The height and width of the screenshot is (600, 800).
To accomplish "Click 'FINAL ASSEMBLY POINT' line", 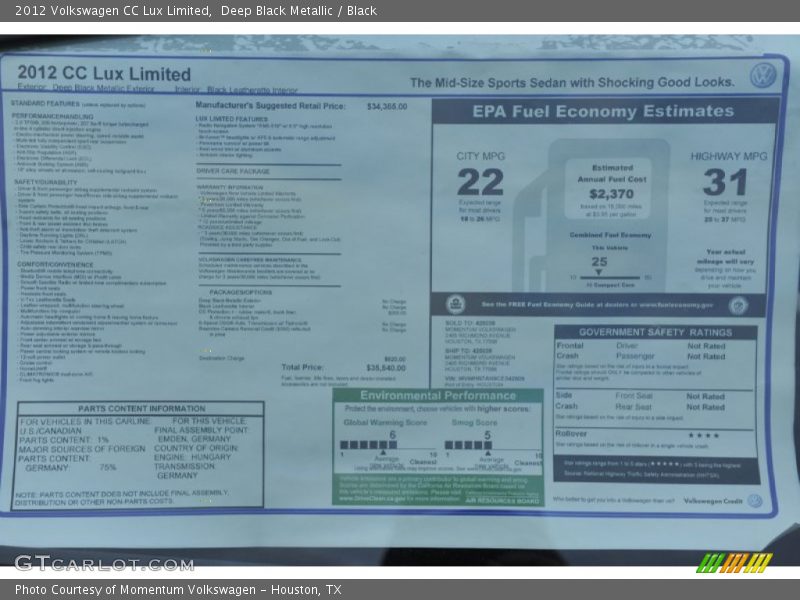I will (201, 430).
